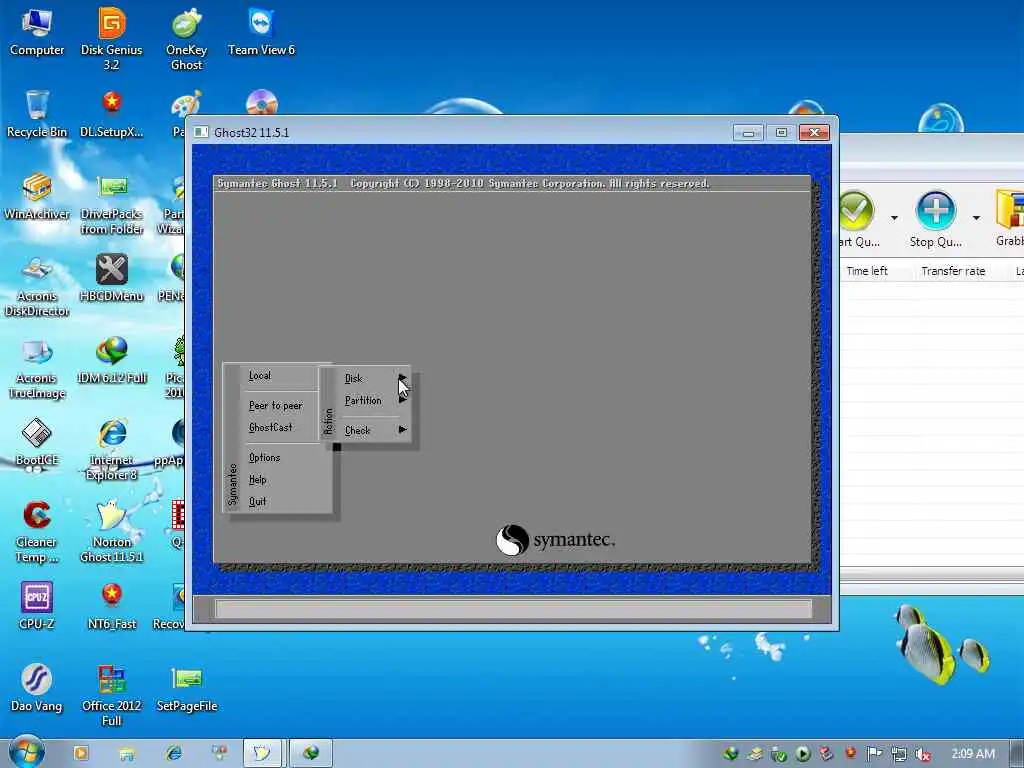This screenshot has height=768, width=1024.
Task: Select the CPU-Z desktop icon
Action: (x=37, y=607)
